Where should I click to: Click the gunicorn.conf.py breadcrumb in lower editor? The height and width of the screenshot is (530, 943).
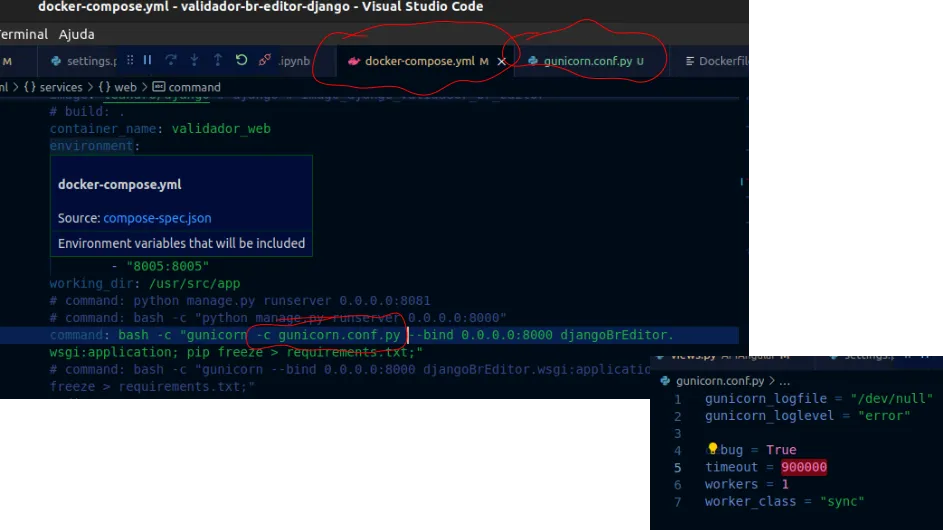pyautogui.click(x=720, y=381)
